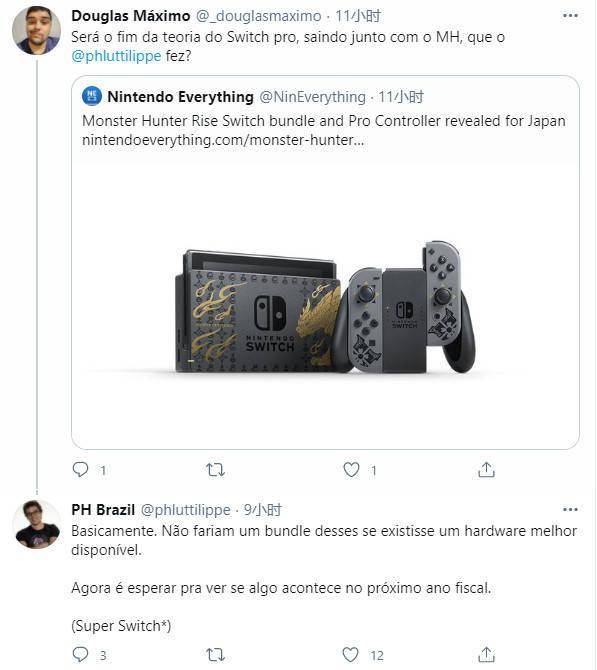Open PH Brazil's profile picture

(x=37, y=524)
